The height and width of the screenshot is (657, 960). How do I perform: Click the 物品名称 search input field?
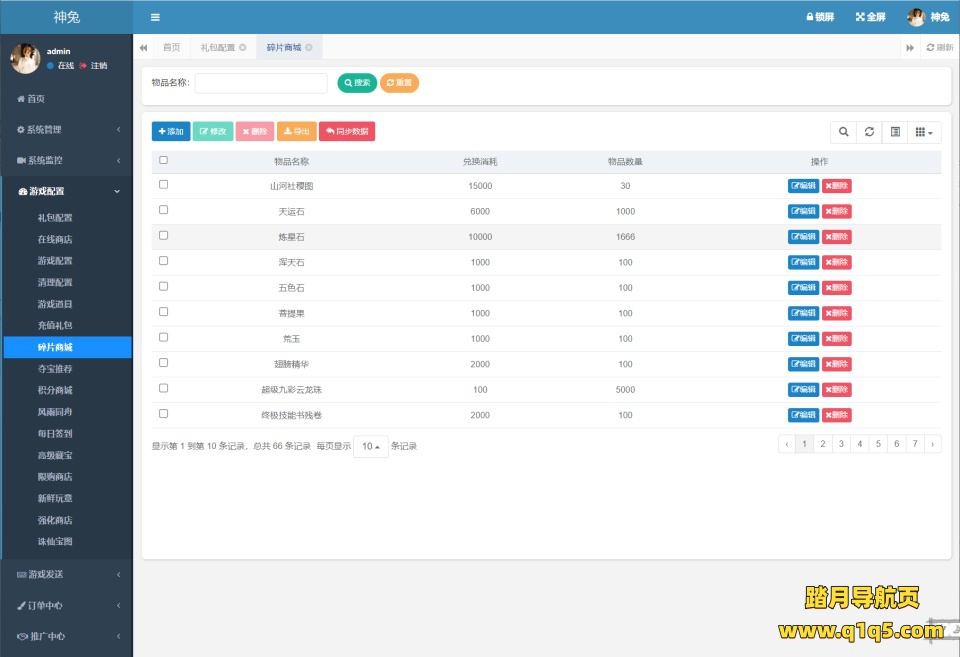coord(261,83)
